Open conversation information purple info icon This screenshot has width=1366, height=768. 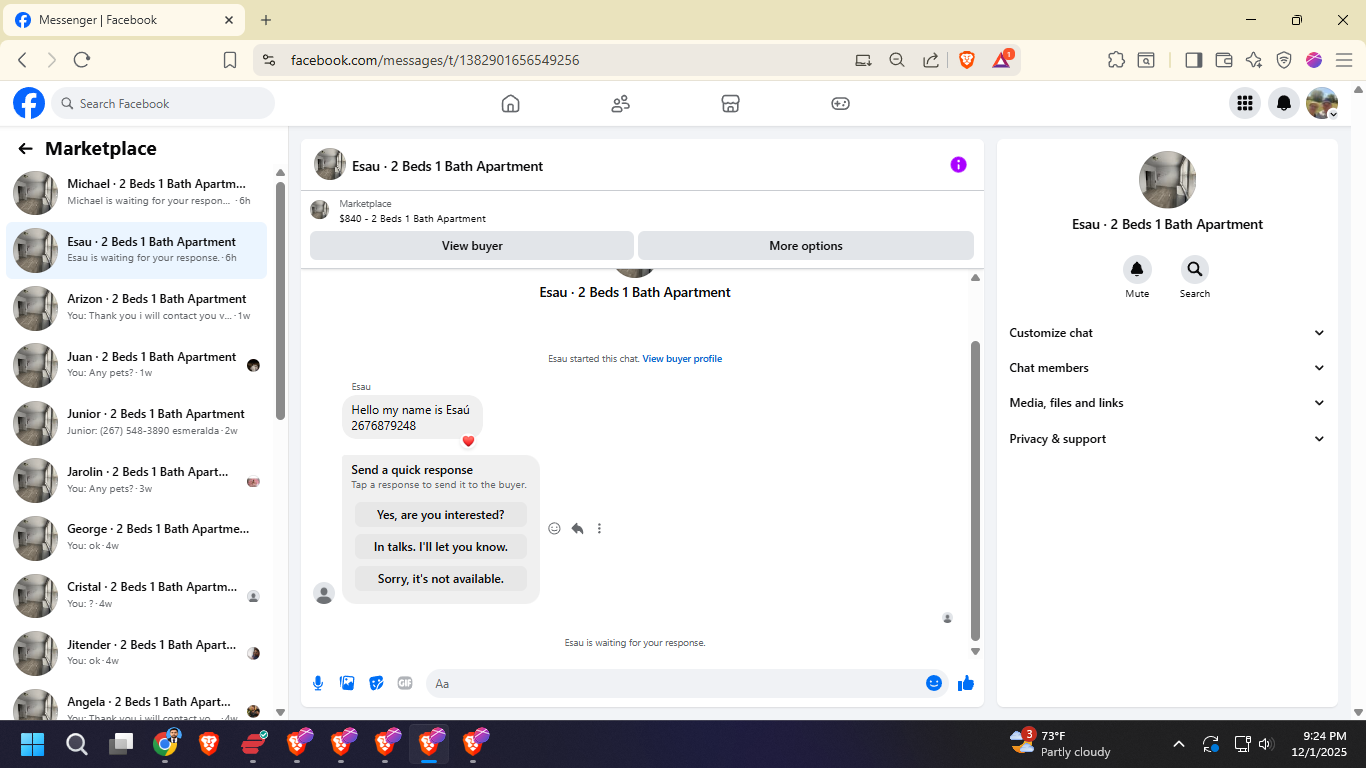coord(958,165)
